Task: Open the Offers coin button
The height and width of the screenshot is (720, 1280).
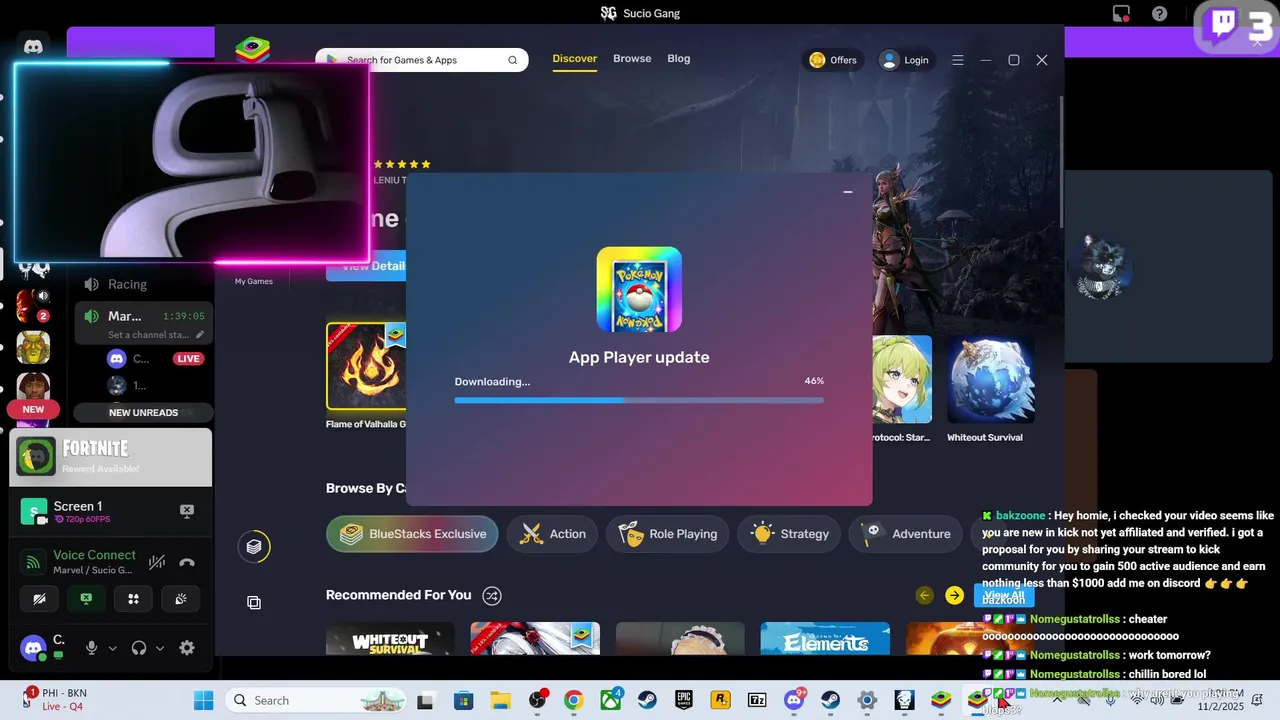Action: 833,60
